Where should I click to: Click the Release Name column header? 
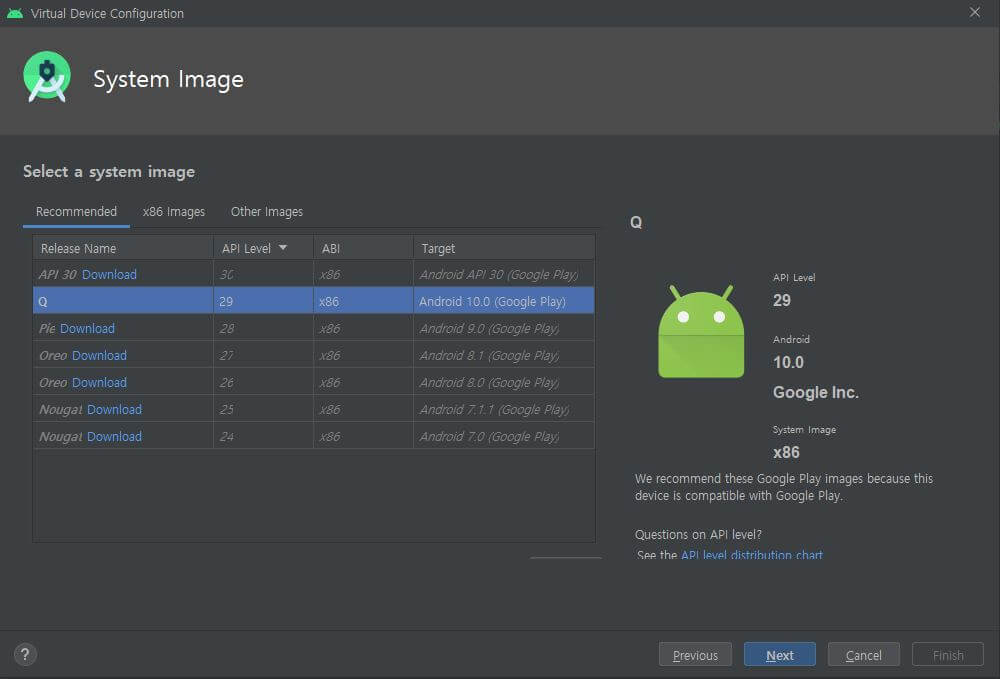pos(123,248)
